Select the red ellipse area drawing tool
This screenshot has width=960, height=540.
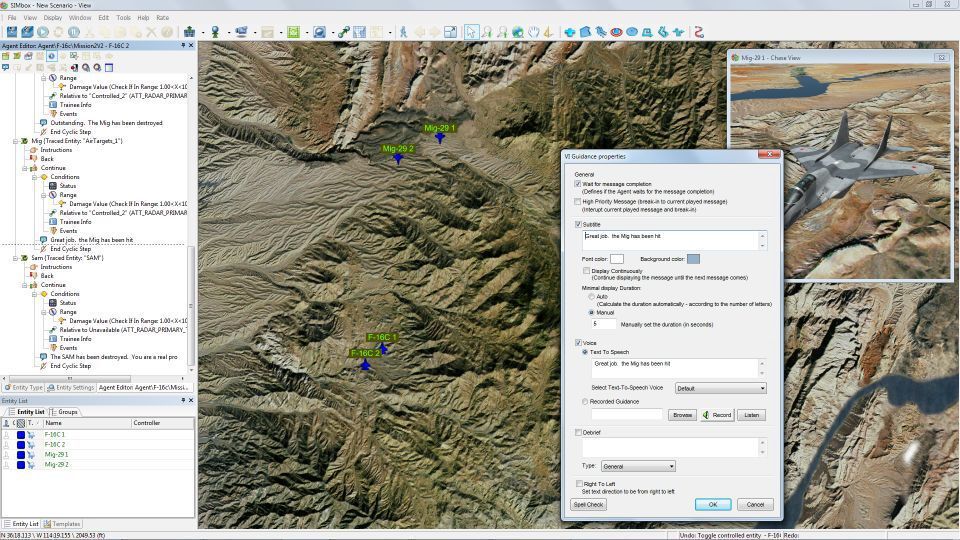pyautogui.click(x=616, y=32)
